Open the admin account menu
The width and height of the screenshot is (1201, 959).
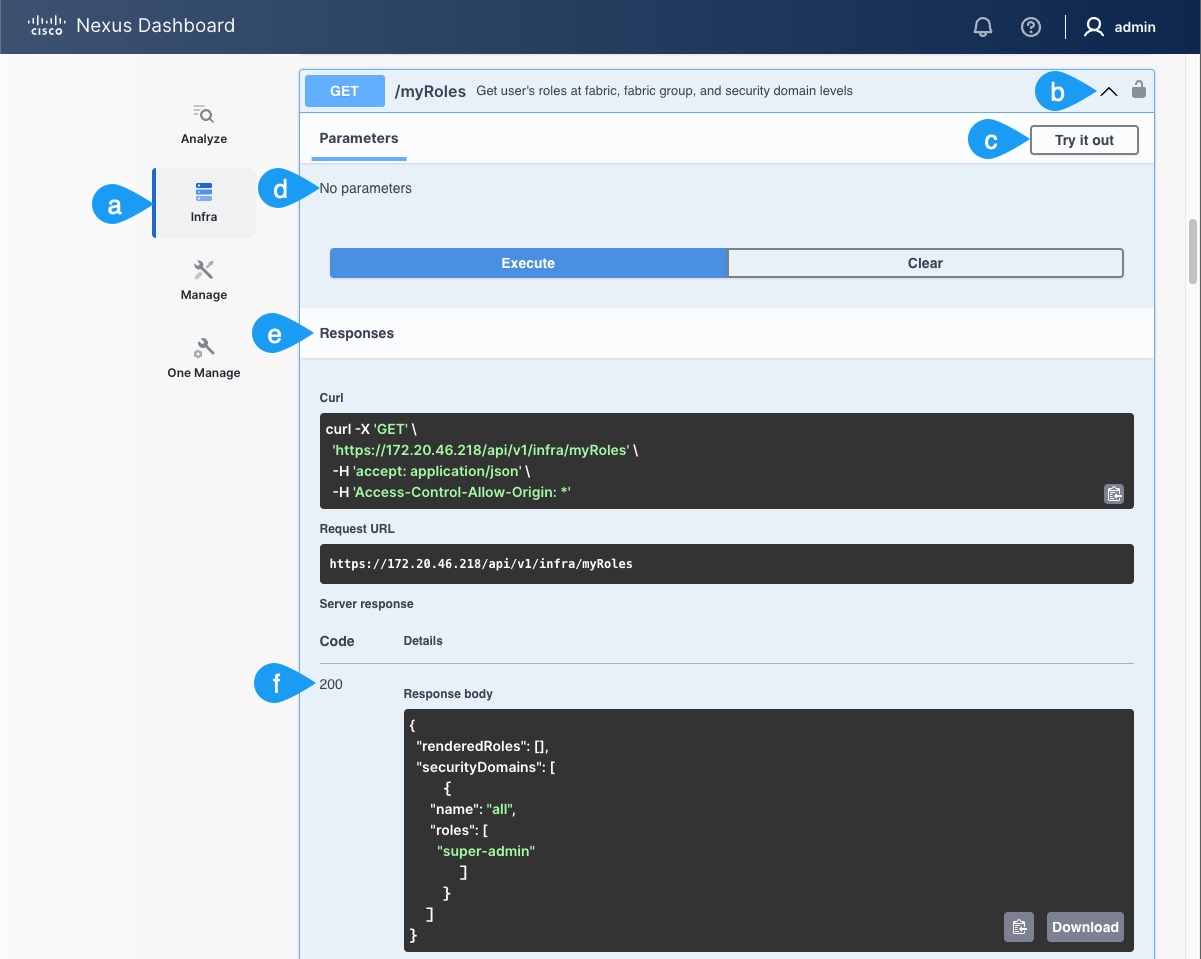(1120, 27)
